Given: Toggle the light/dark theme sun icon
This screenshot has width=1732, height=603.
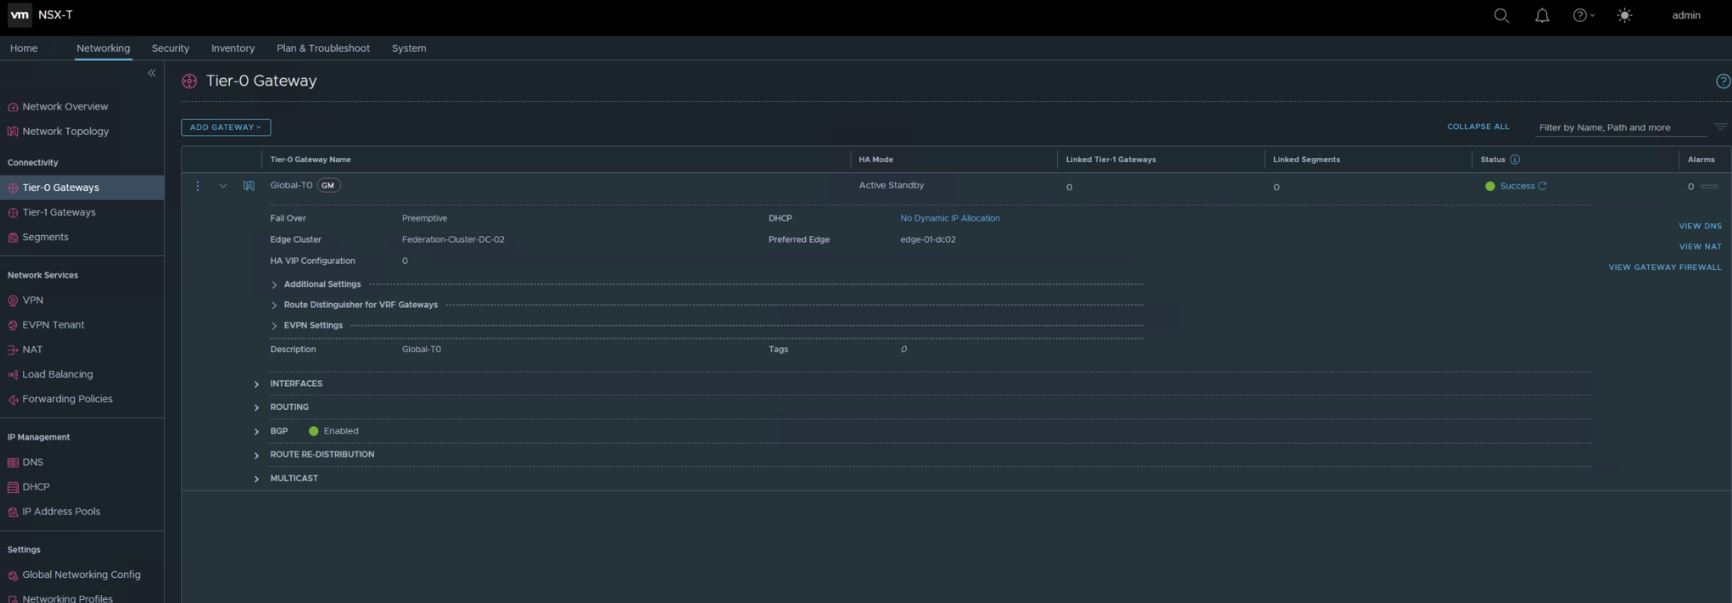Looking at the screenshot, I should tap(1624, 15).
